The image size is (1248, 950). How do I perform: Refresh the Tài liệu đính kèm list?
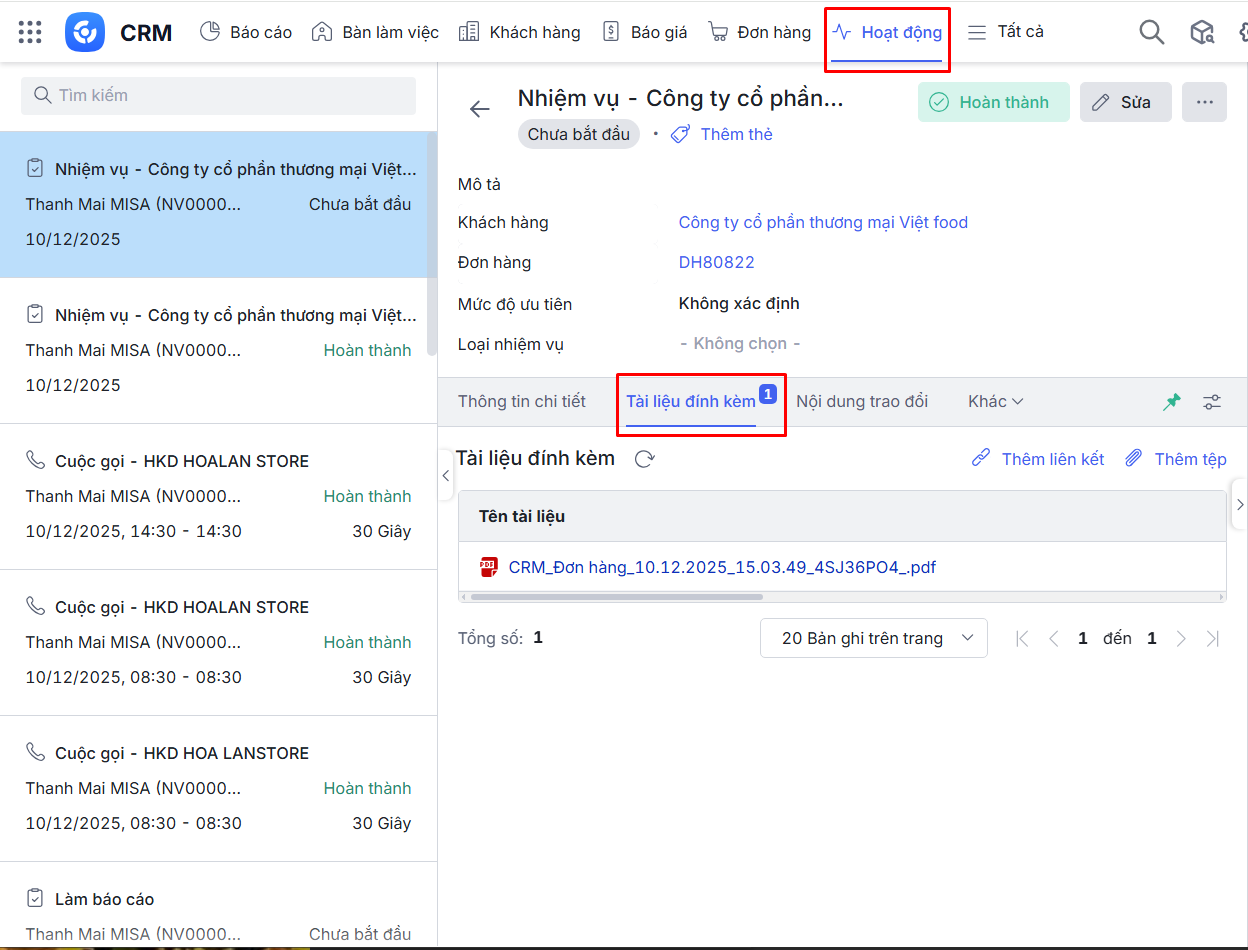point(645,459)
